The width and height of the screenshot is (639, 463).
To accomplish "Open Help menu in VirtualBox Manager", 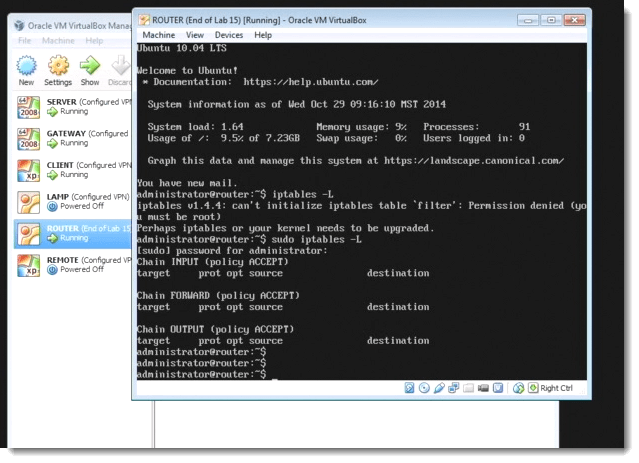I will [94, 41].
